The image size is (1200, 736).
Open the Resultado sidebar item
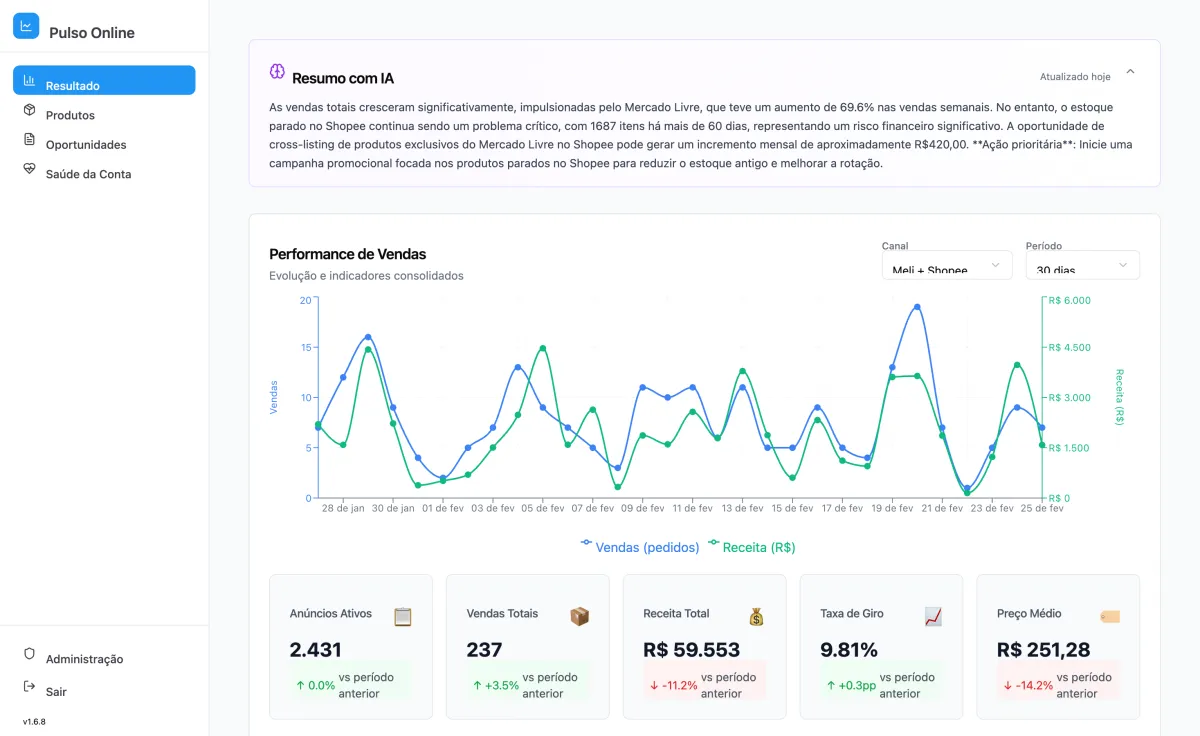pyautogui.click(x=104, y=80)
